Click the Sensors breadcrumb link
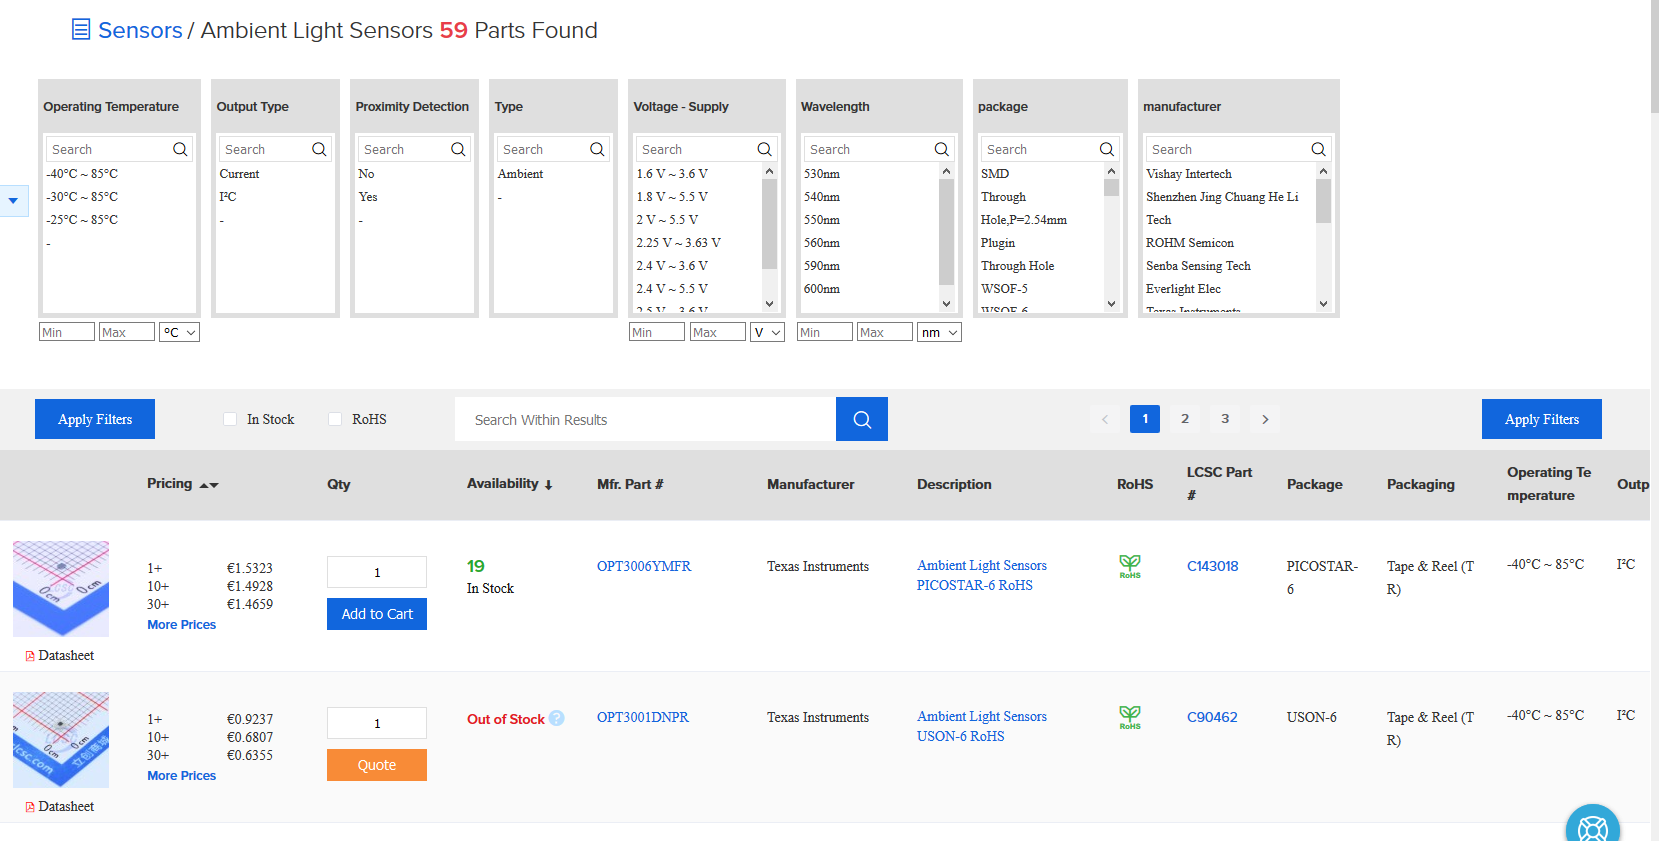The height and width of the screenshot is (841, 1659). coord(140,30)
